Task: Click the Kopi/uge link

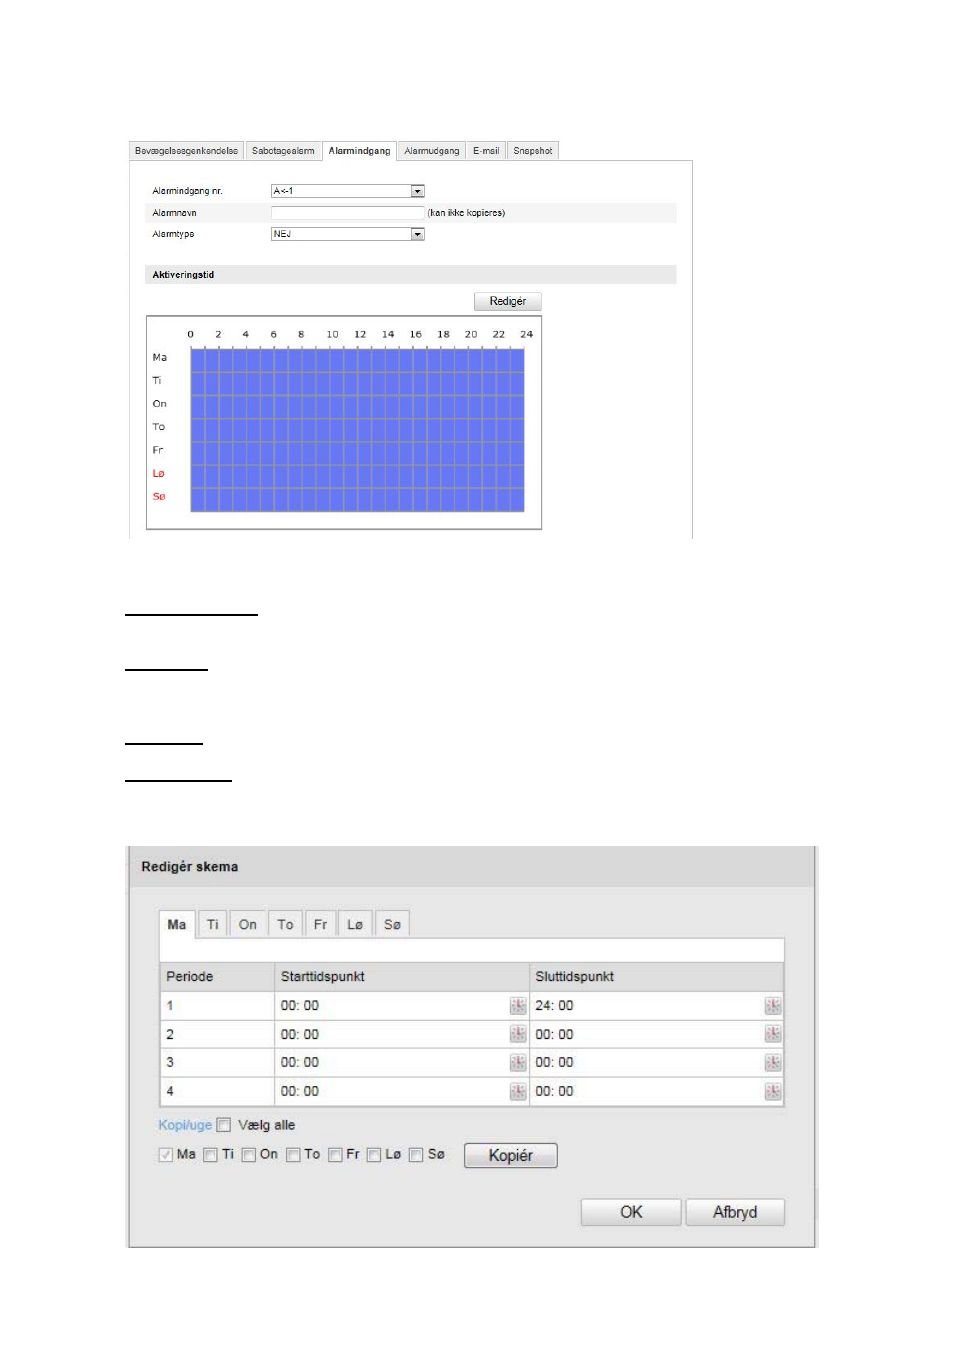Action: click(x=185, y=1125)
